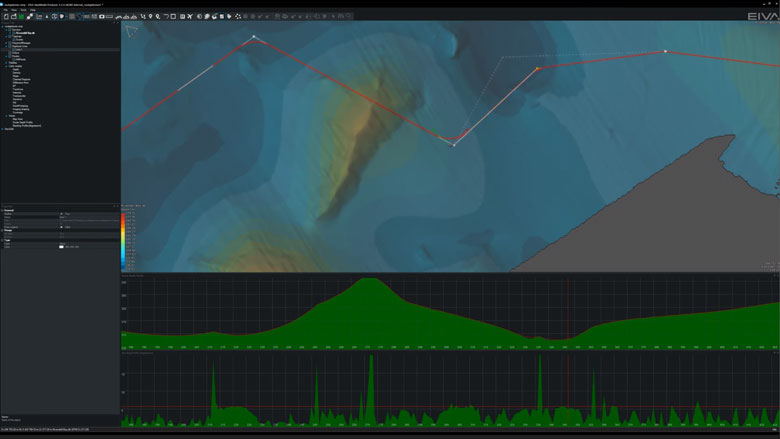Collapse the Range properties group
Viewport: 780px width, 439px height.
click(x=3, y=231)
